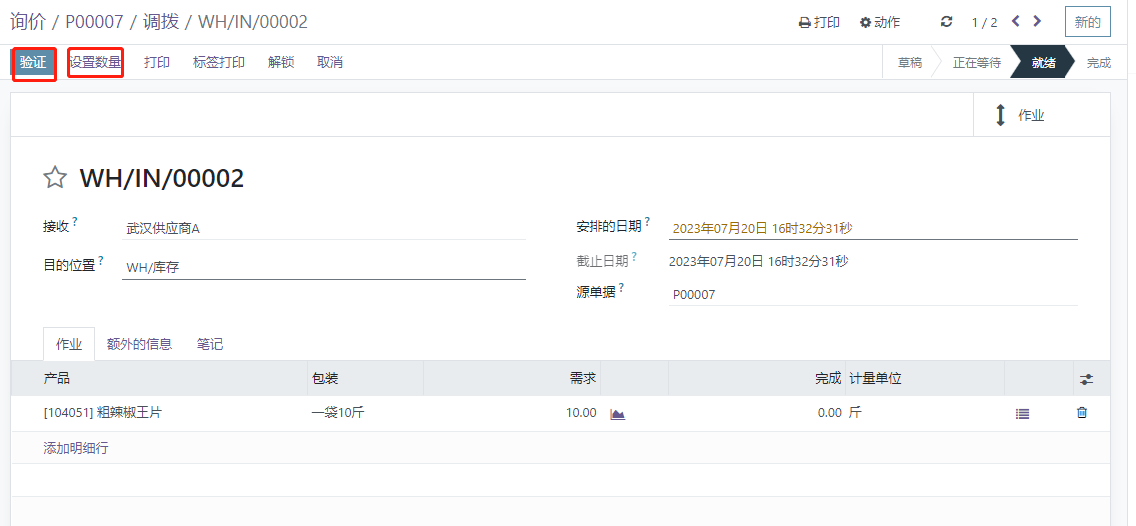Open the forecast chart icon next to 10.00
This screenshot has height=526, width=1136.
point(617,414)
